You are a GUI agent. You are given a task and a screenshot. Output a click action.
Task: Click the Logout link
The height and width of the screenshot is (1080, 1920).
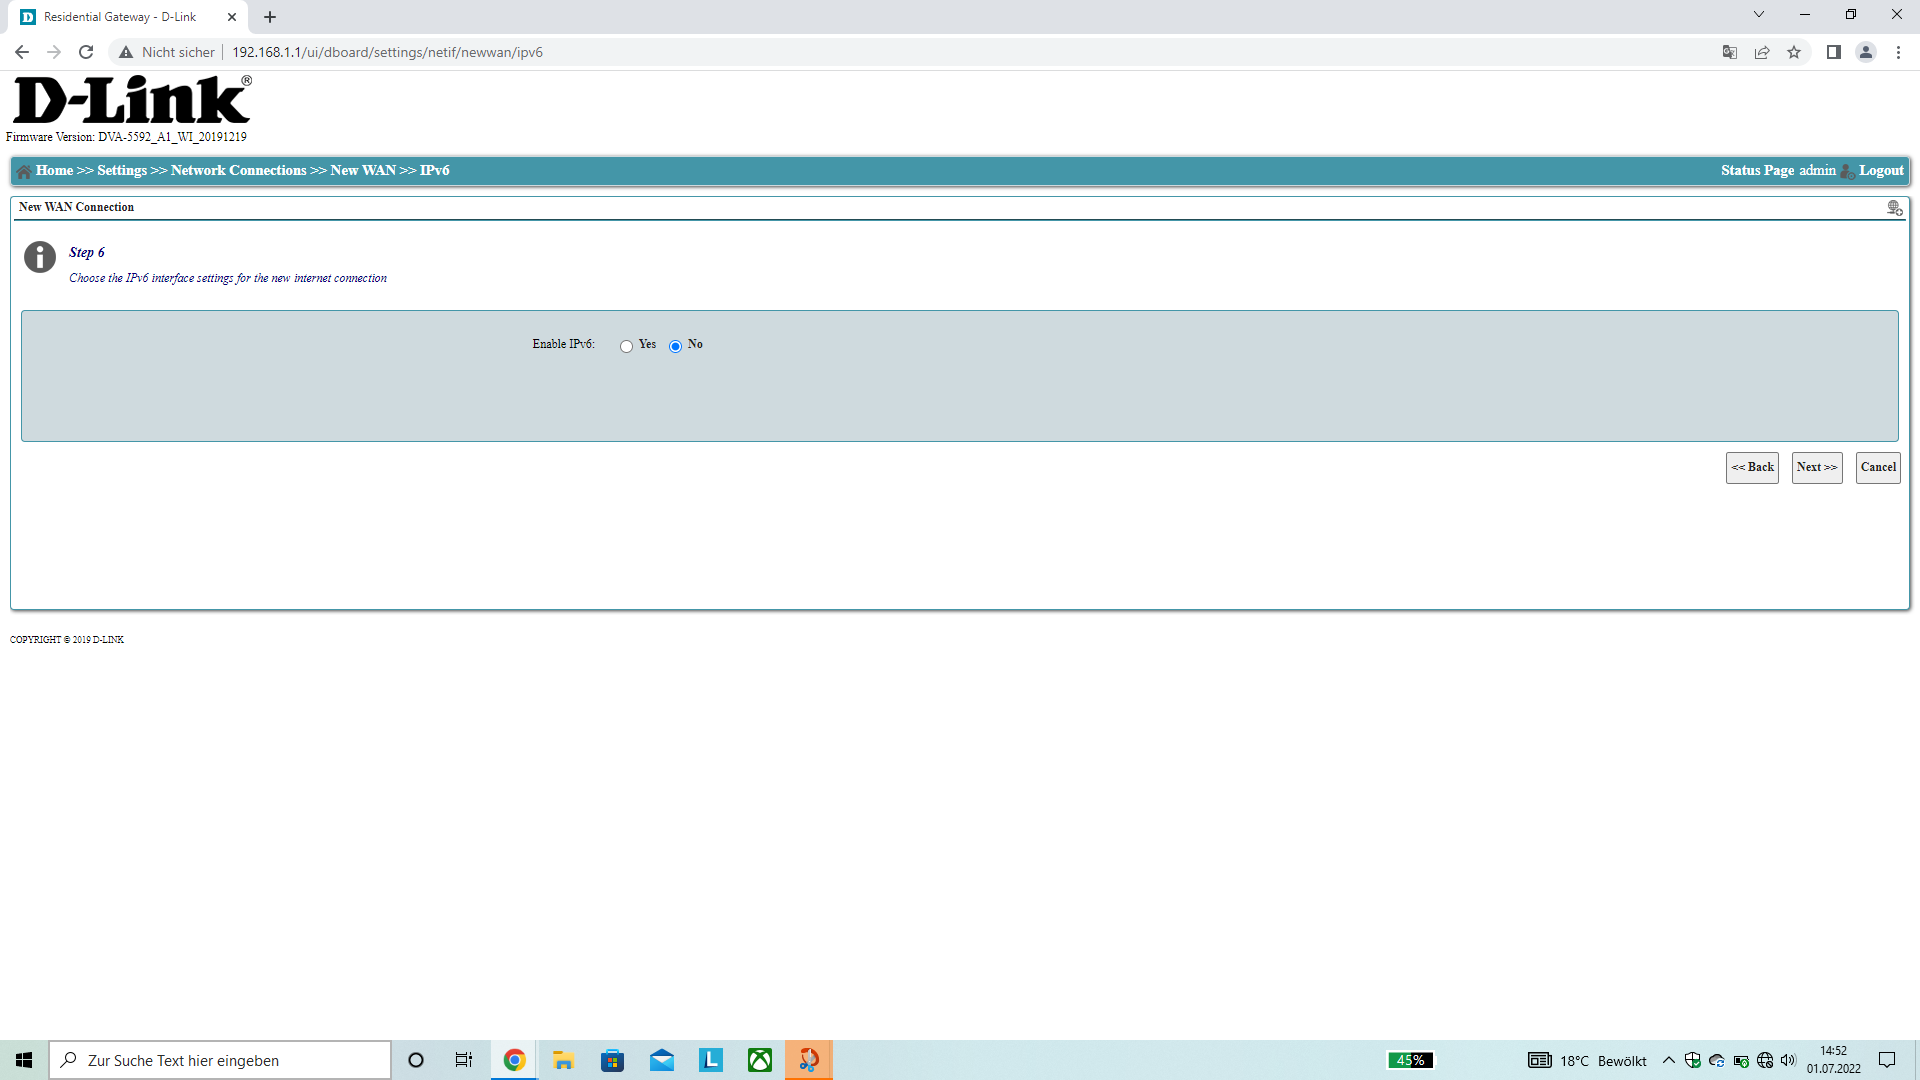[1881, 171]
